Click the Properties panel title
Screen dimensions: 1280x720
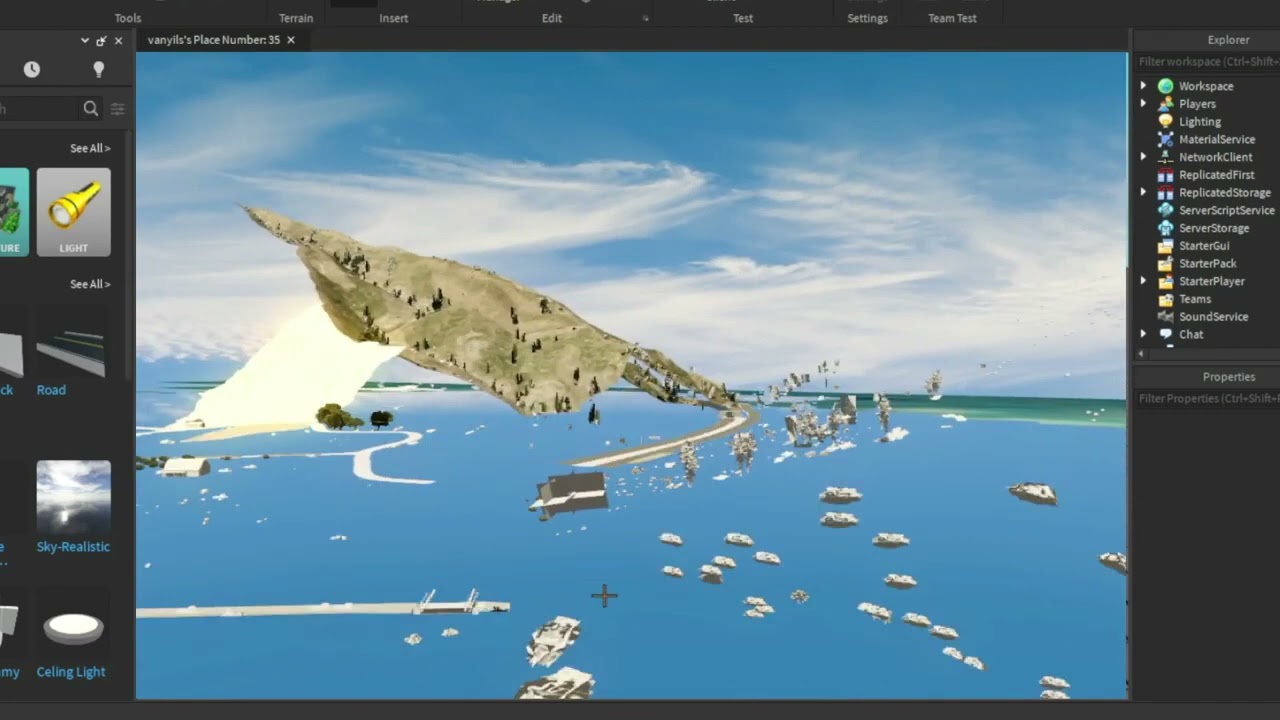pyautogui.click(x=1229, y=377)
